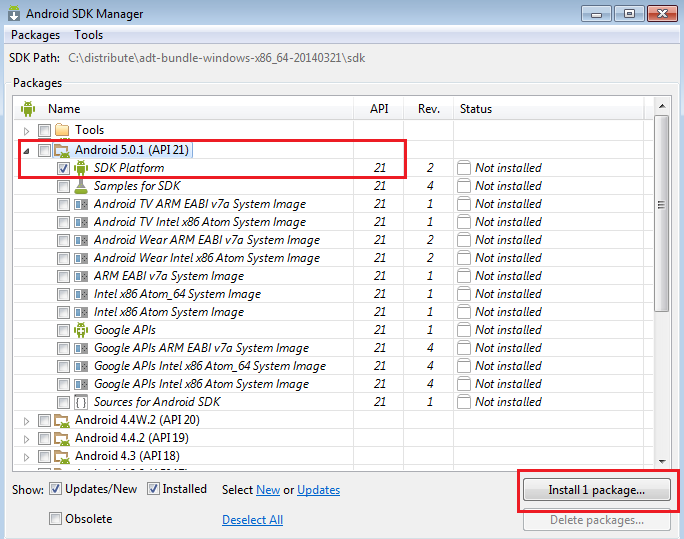Image resolution: width=684 pixels, height=539 pixels.
Task: Click the API column header
Action: click(379, 109)
